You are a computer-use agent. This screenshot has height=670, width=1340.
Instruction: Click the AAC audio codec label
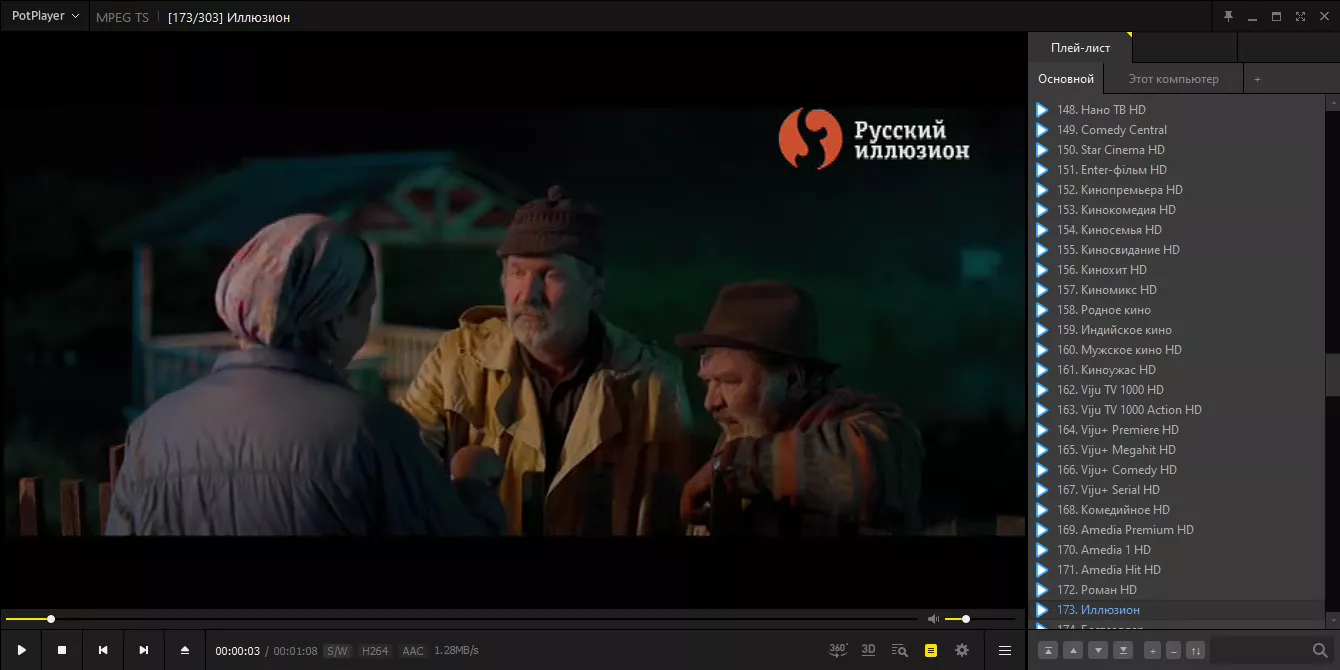click(x=413, y=651)
